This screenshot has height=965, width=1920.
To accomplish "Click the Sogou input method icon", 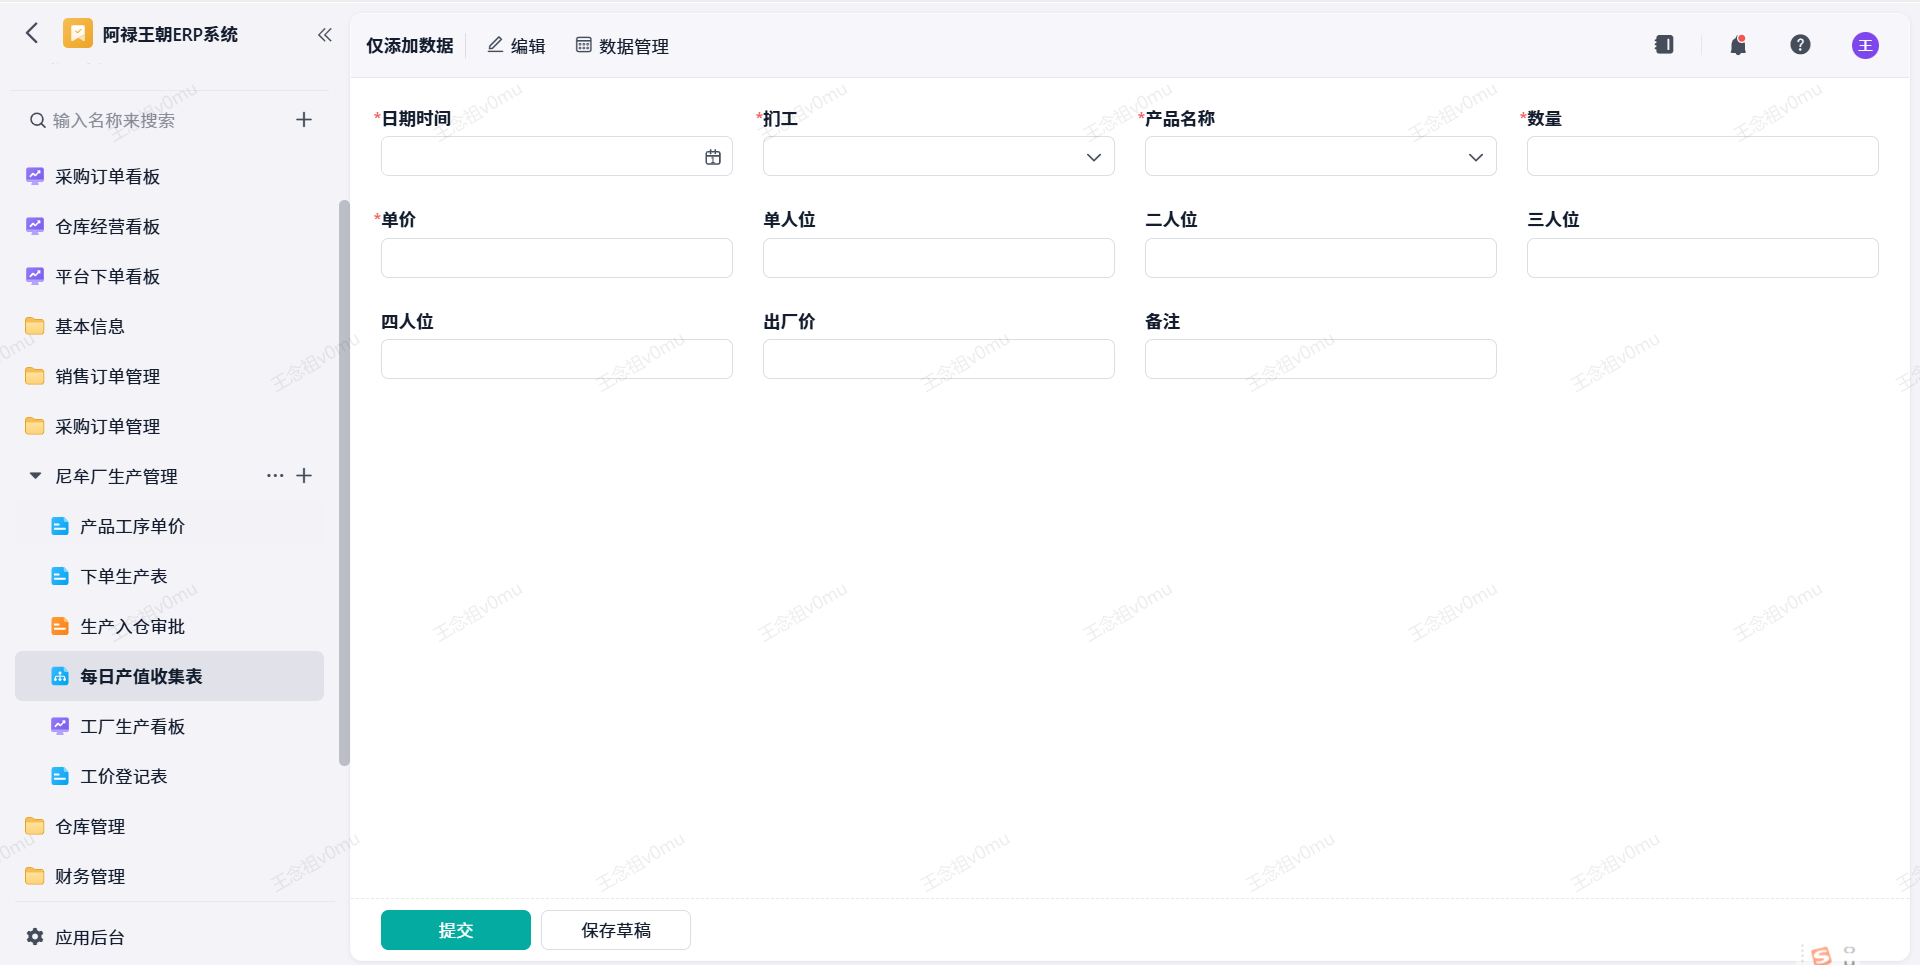I will (x=1821, y=956).
